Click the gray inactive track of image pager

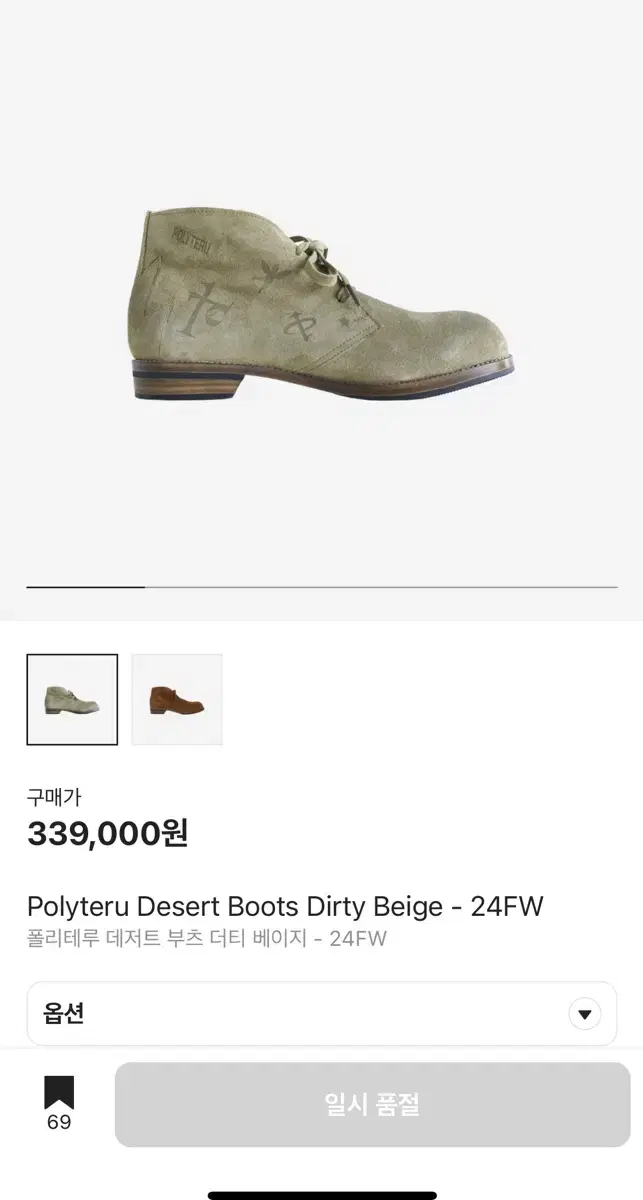381,587
